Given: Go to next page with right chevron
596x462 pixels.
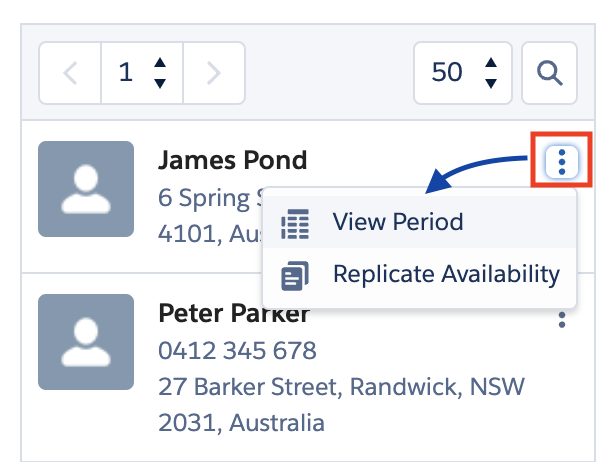Looking at the screenshot, I should click(x=214, y=73).
